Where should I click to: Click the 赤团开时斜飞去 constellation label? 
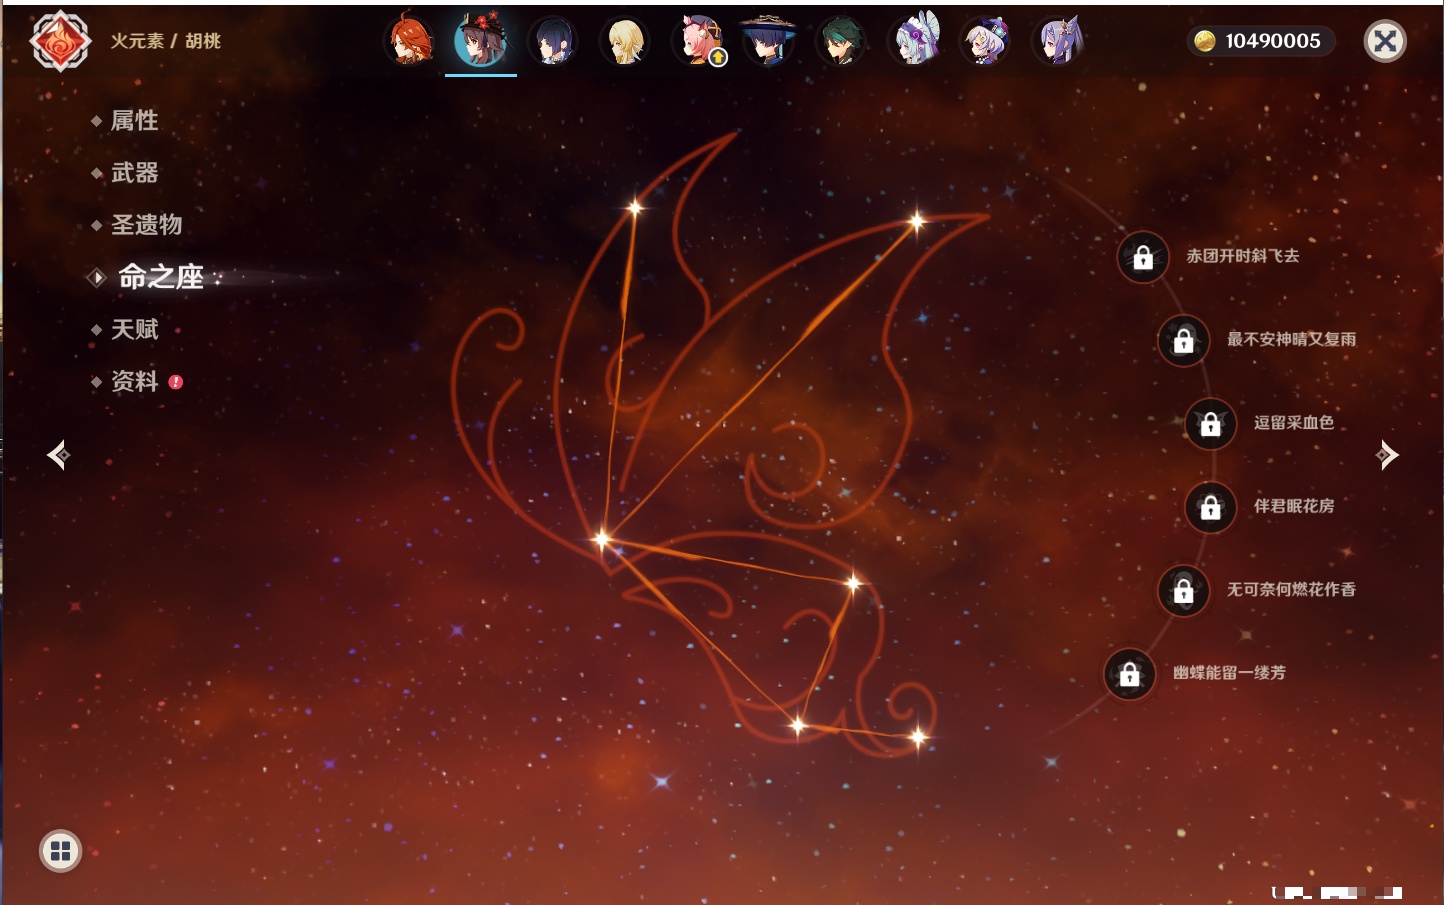tap(1243, 256)
